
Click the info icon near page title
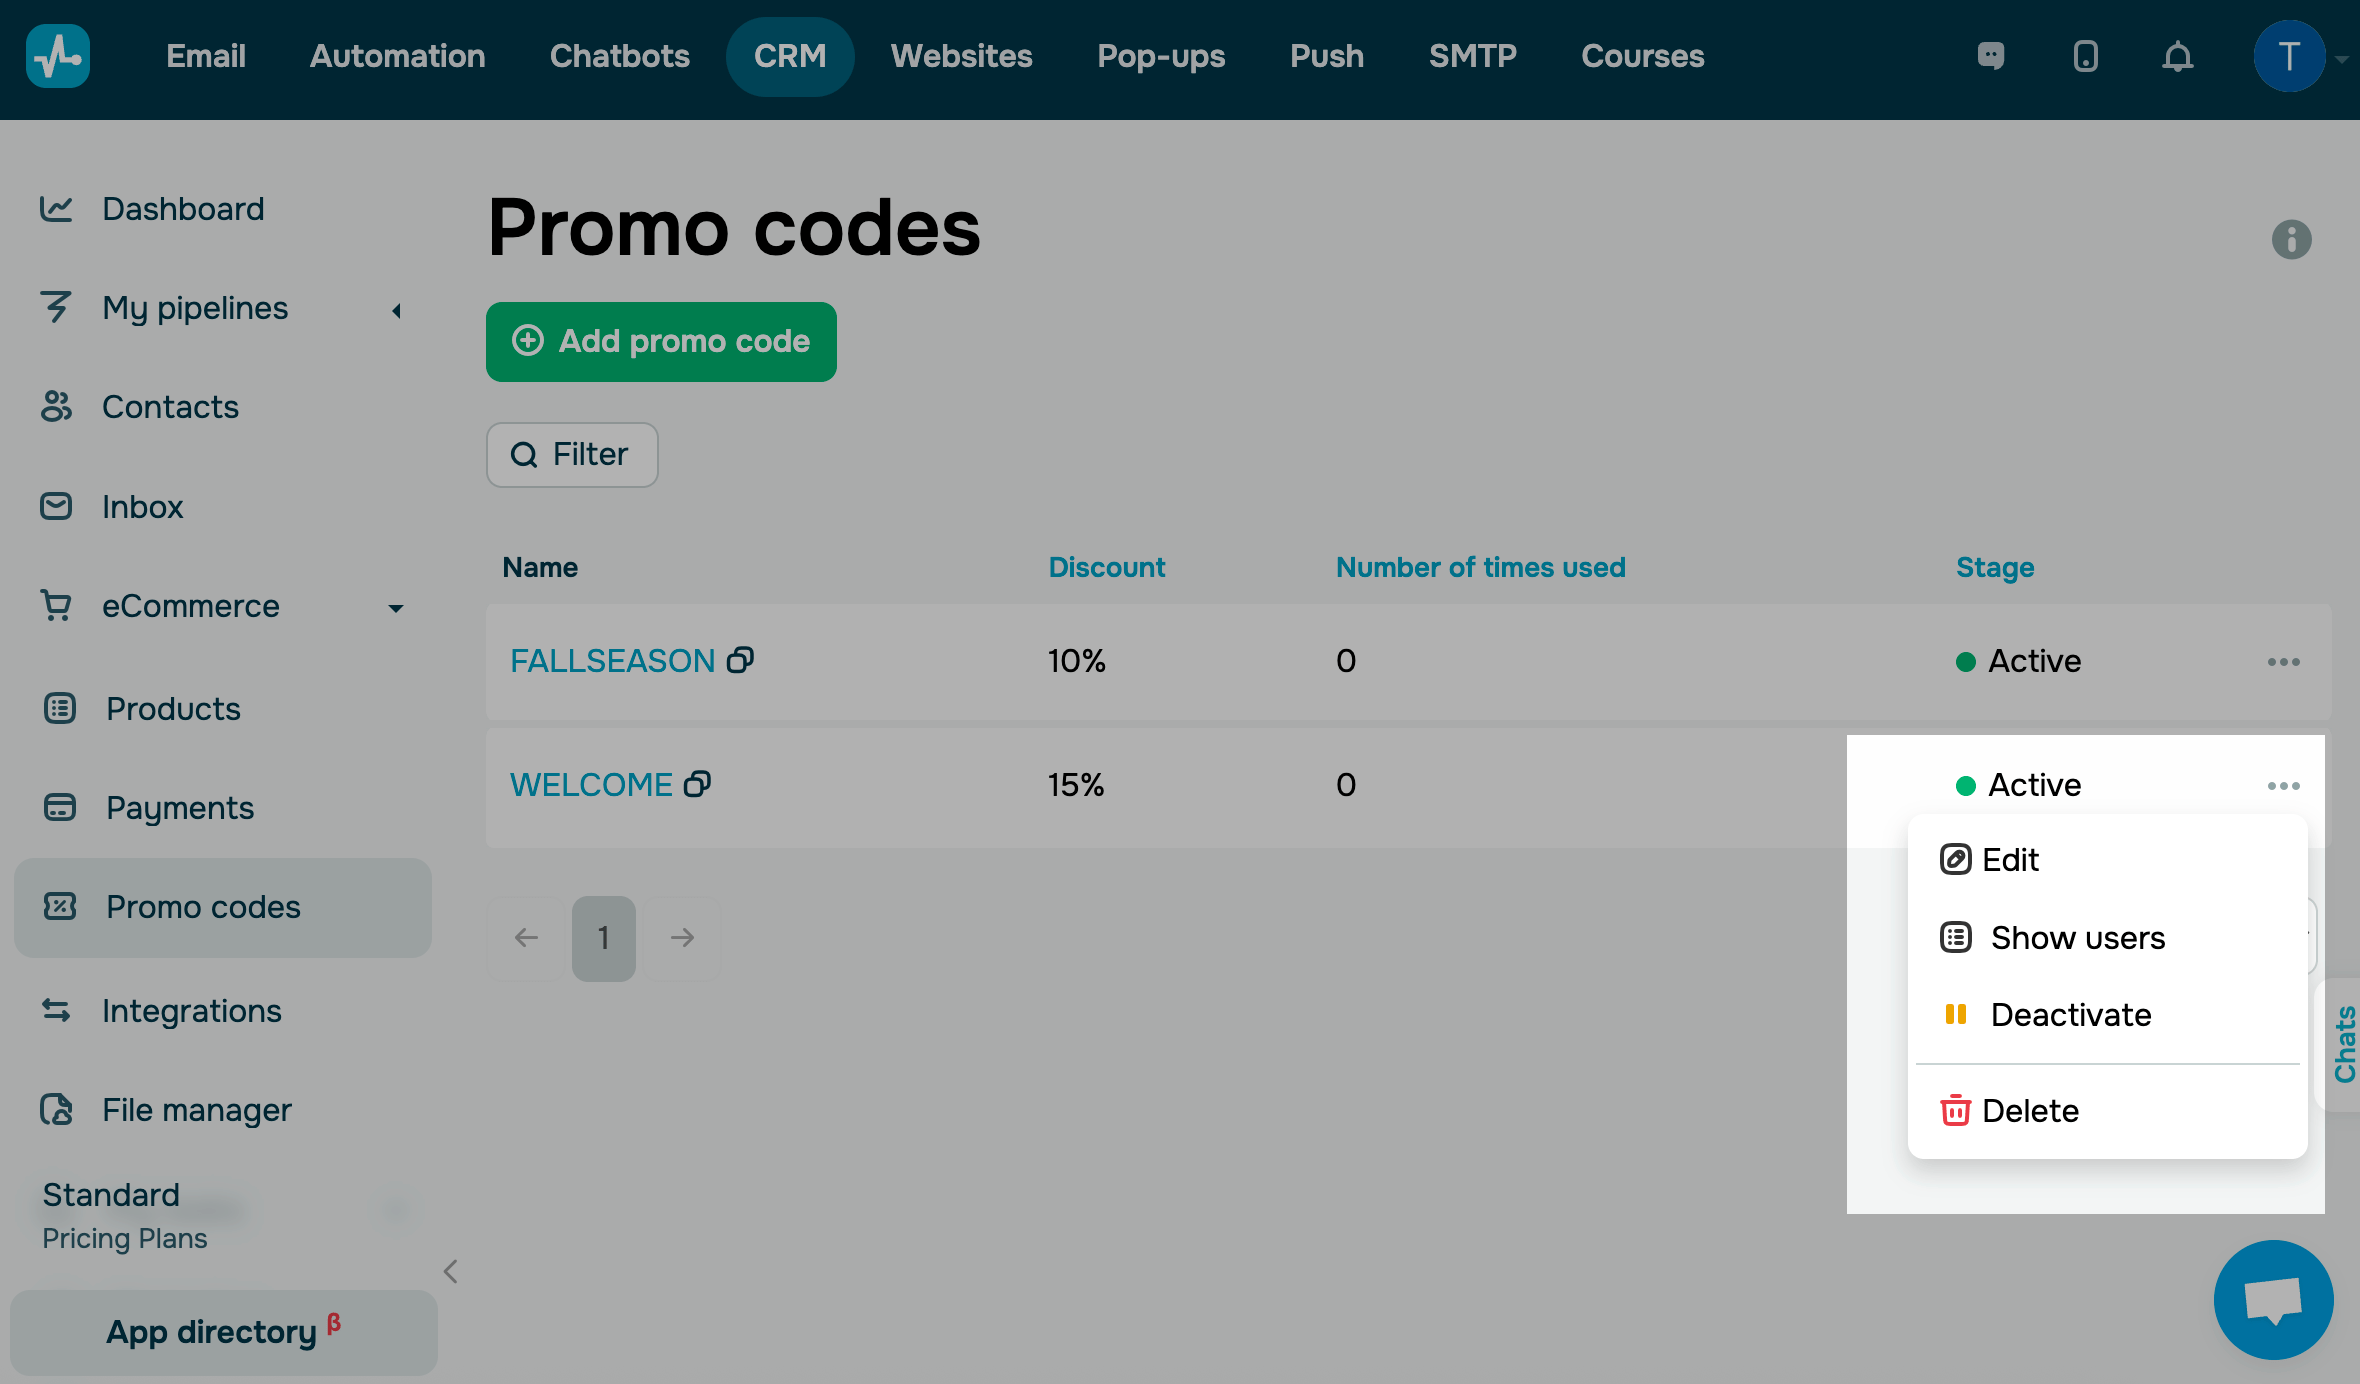(x=2291, y=240)
